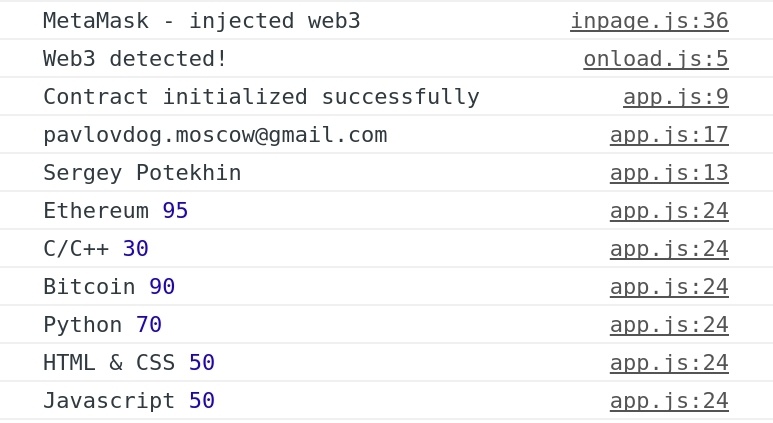This screenshot has height=423, width=773.
Task: Open the inpage.js:36 source link
Action: pyautogui.click(x=649, y=21)
